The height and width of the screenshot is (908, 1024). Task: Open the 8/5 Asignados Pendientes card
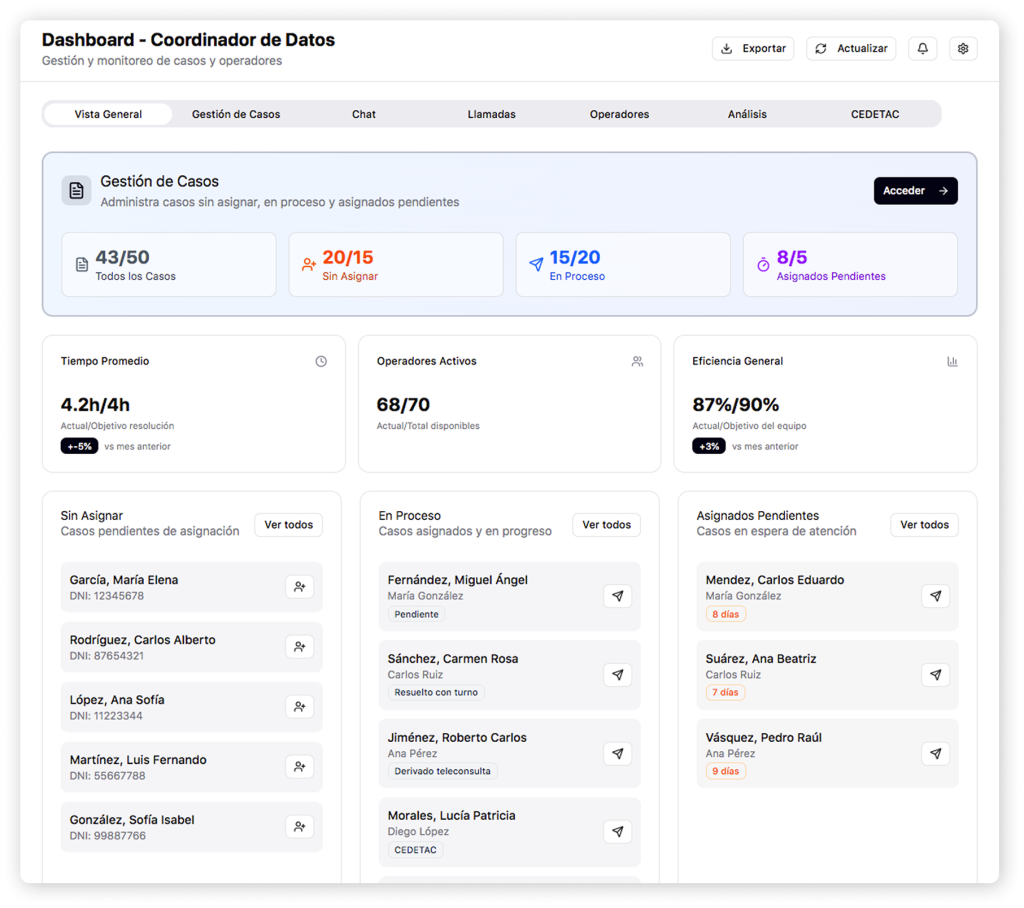tap(850, 265)
